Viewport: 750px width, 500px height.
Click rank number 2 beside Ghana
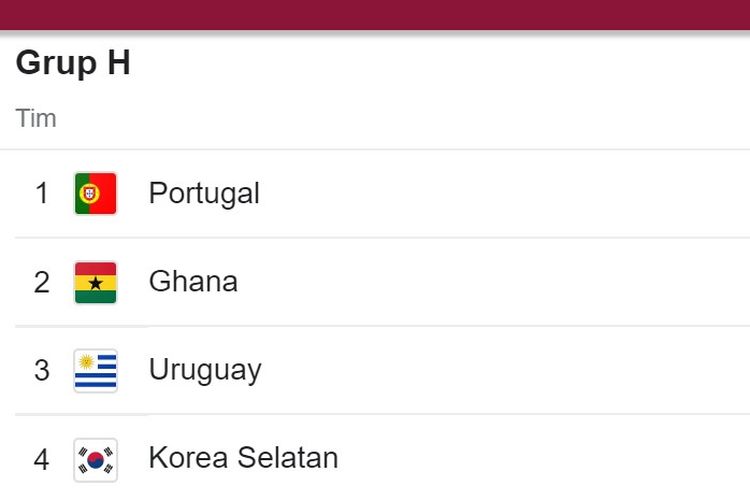pyautogui.click(x=42, y=282)
